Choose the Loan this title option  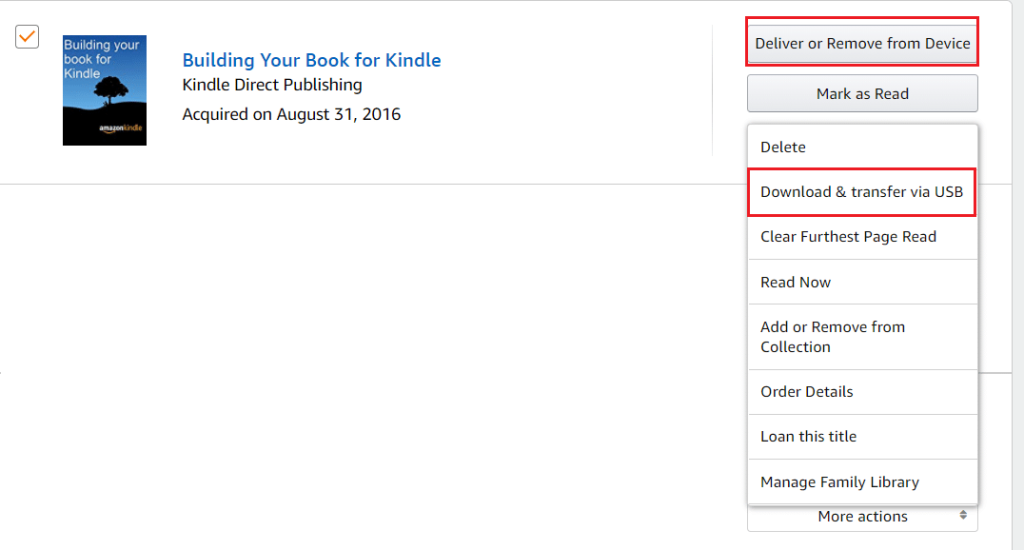click(x=808, y=437)
